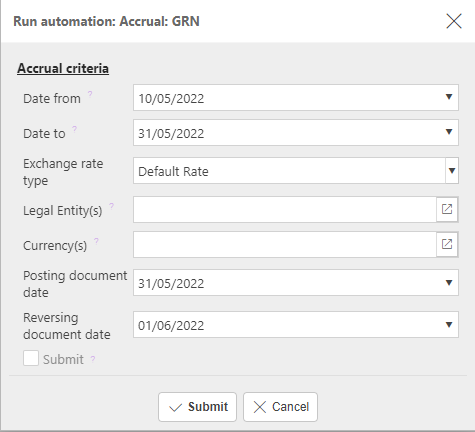Expand the Date to date picker
475x432 pixels.
click(449, 132)
